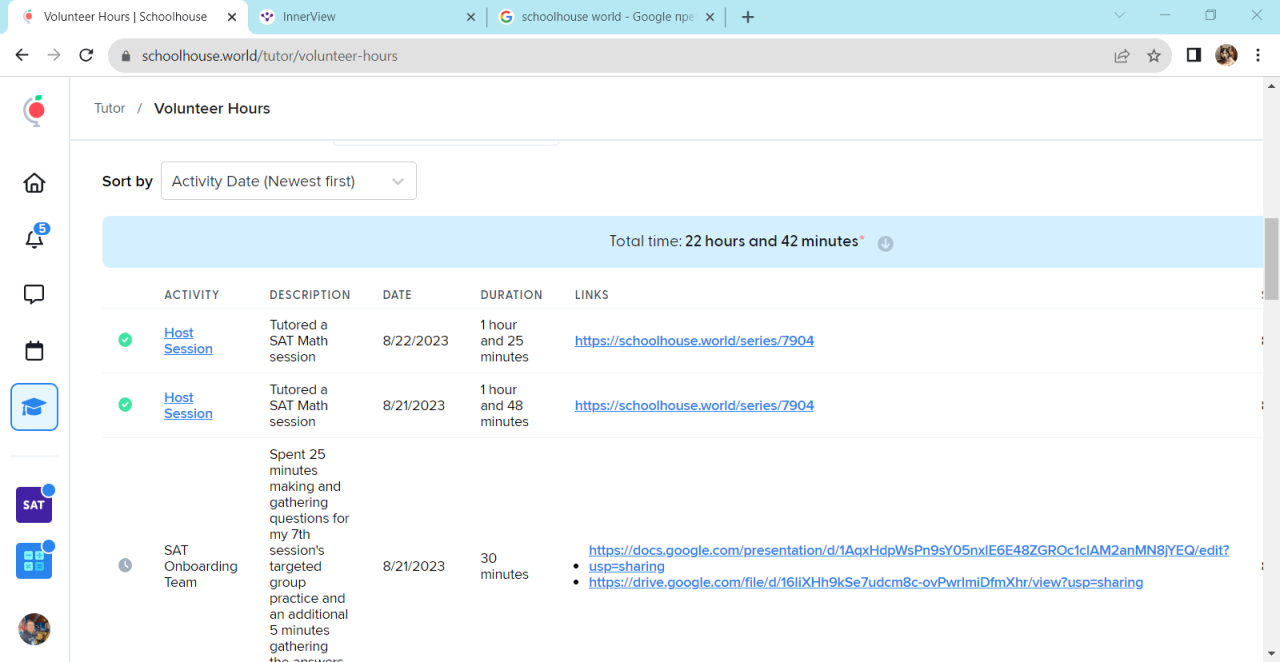Screen dimensions: 1280x662
Task: Open the Chrome three-dot menu
Action: tap(1258, 56)
